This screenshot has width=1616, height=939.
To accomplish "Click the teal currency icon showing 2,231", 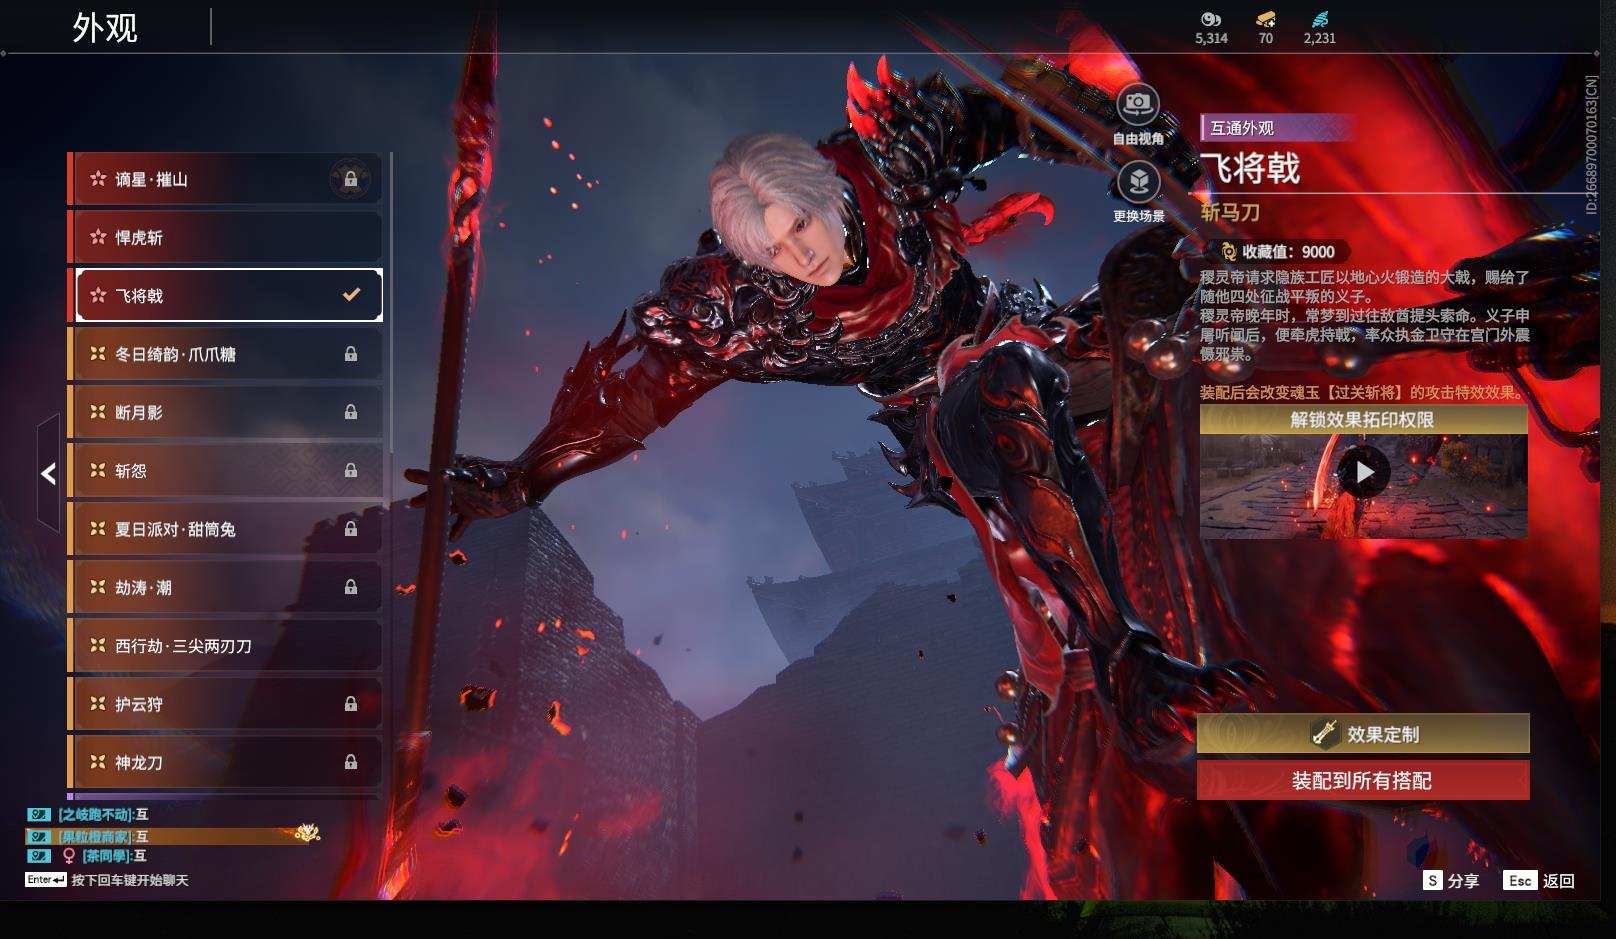I will pos(1320,19).
